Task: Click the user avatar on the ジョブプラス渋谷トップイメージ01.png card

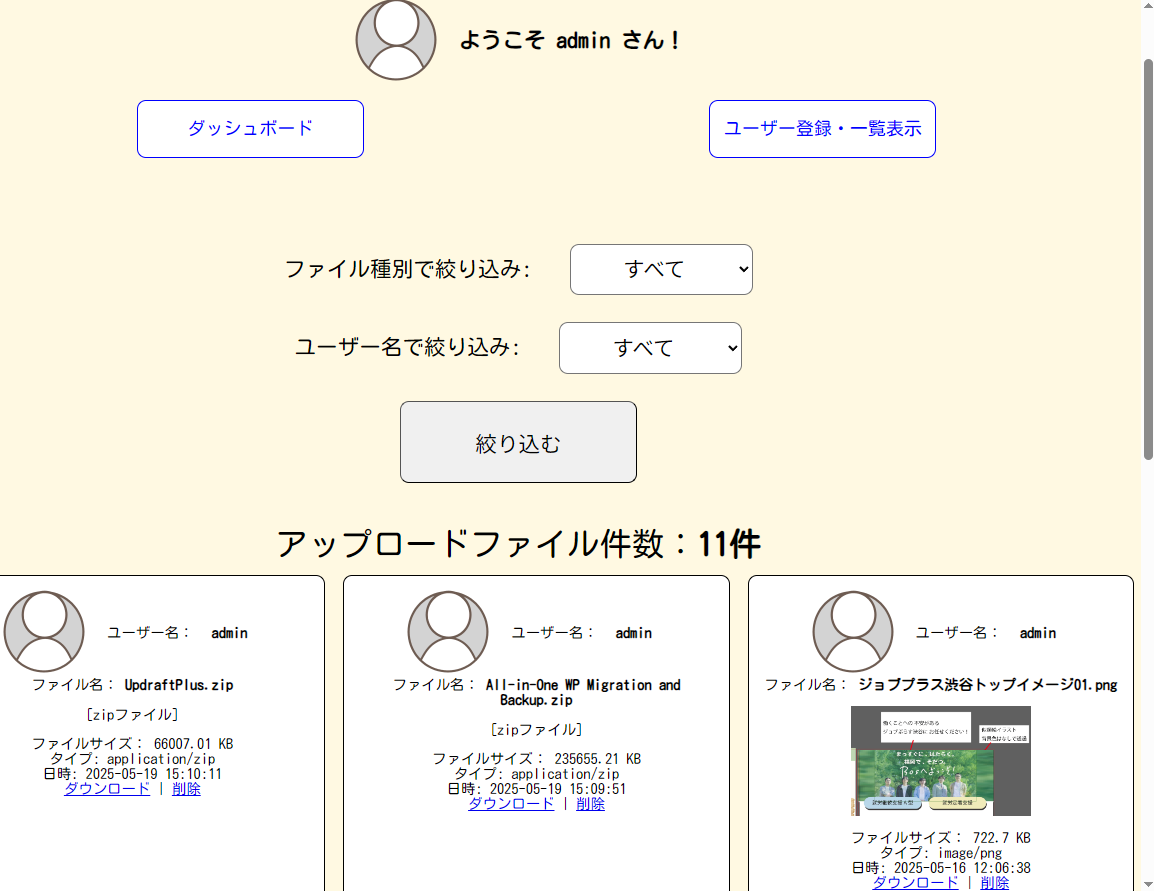Action: coord(853,631)
